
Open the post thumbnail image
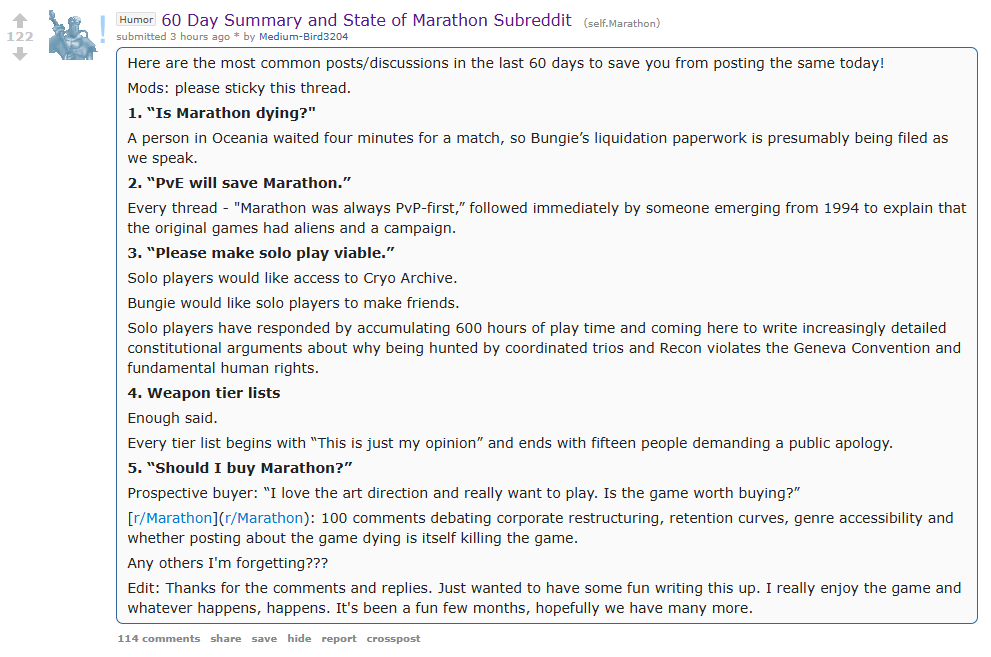click(73, 35)
